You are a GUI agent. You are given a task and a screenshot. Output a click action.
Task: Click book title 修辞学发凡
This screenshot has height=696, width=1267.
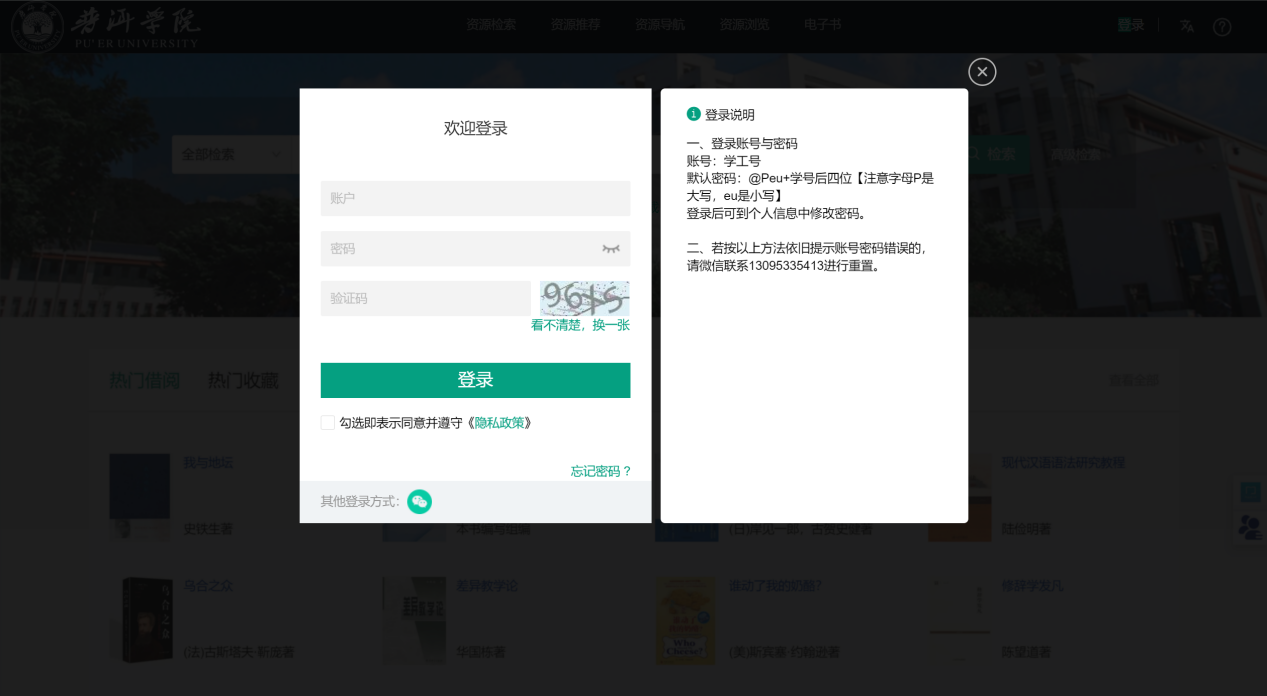[x=1032, y=586]
